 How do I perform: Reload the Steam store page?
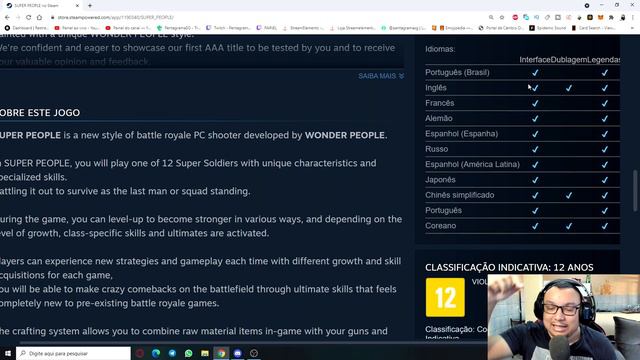(x=29, y=18)
